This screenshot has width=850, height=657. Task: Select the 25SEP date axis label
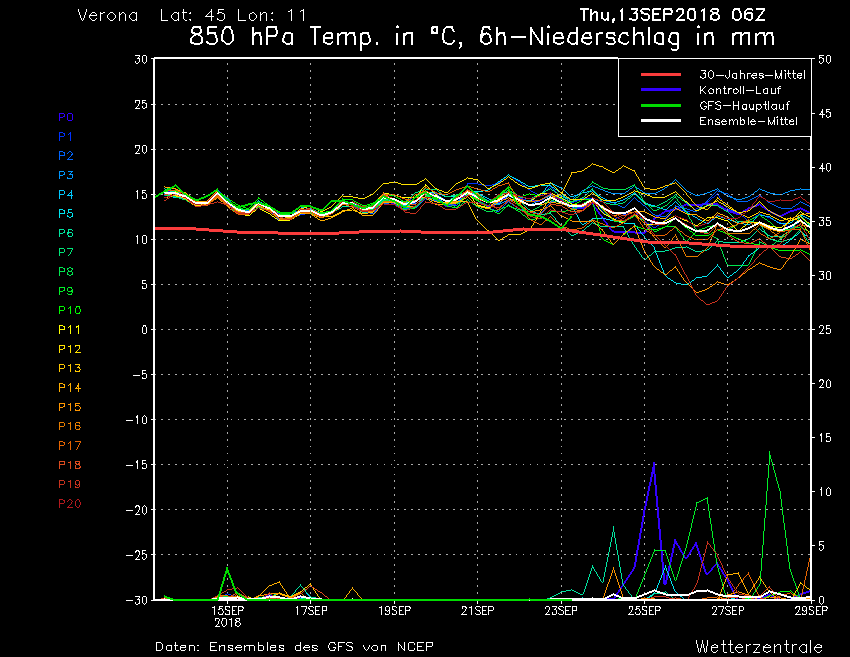(644, 610)
